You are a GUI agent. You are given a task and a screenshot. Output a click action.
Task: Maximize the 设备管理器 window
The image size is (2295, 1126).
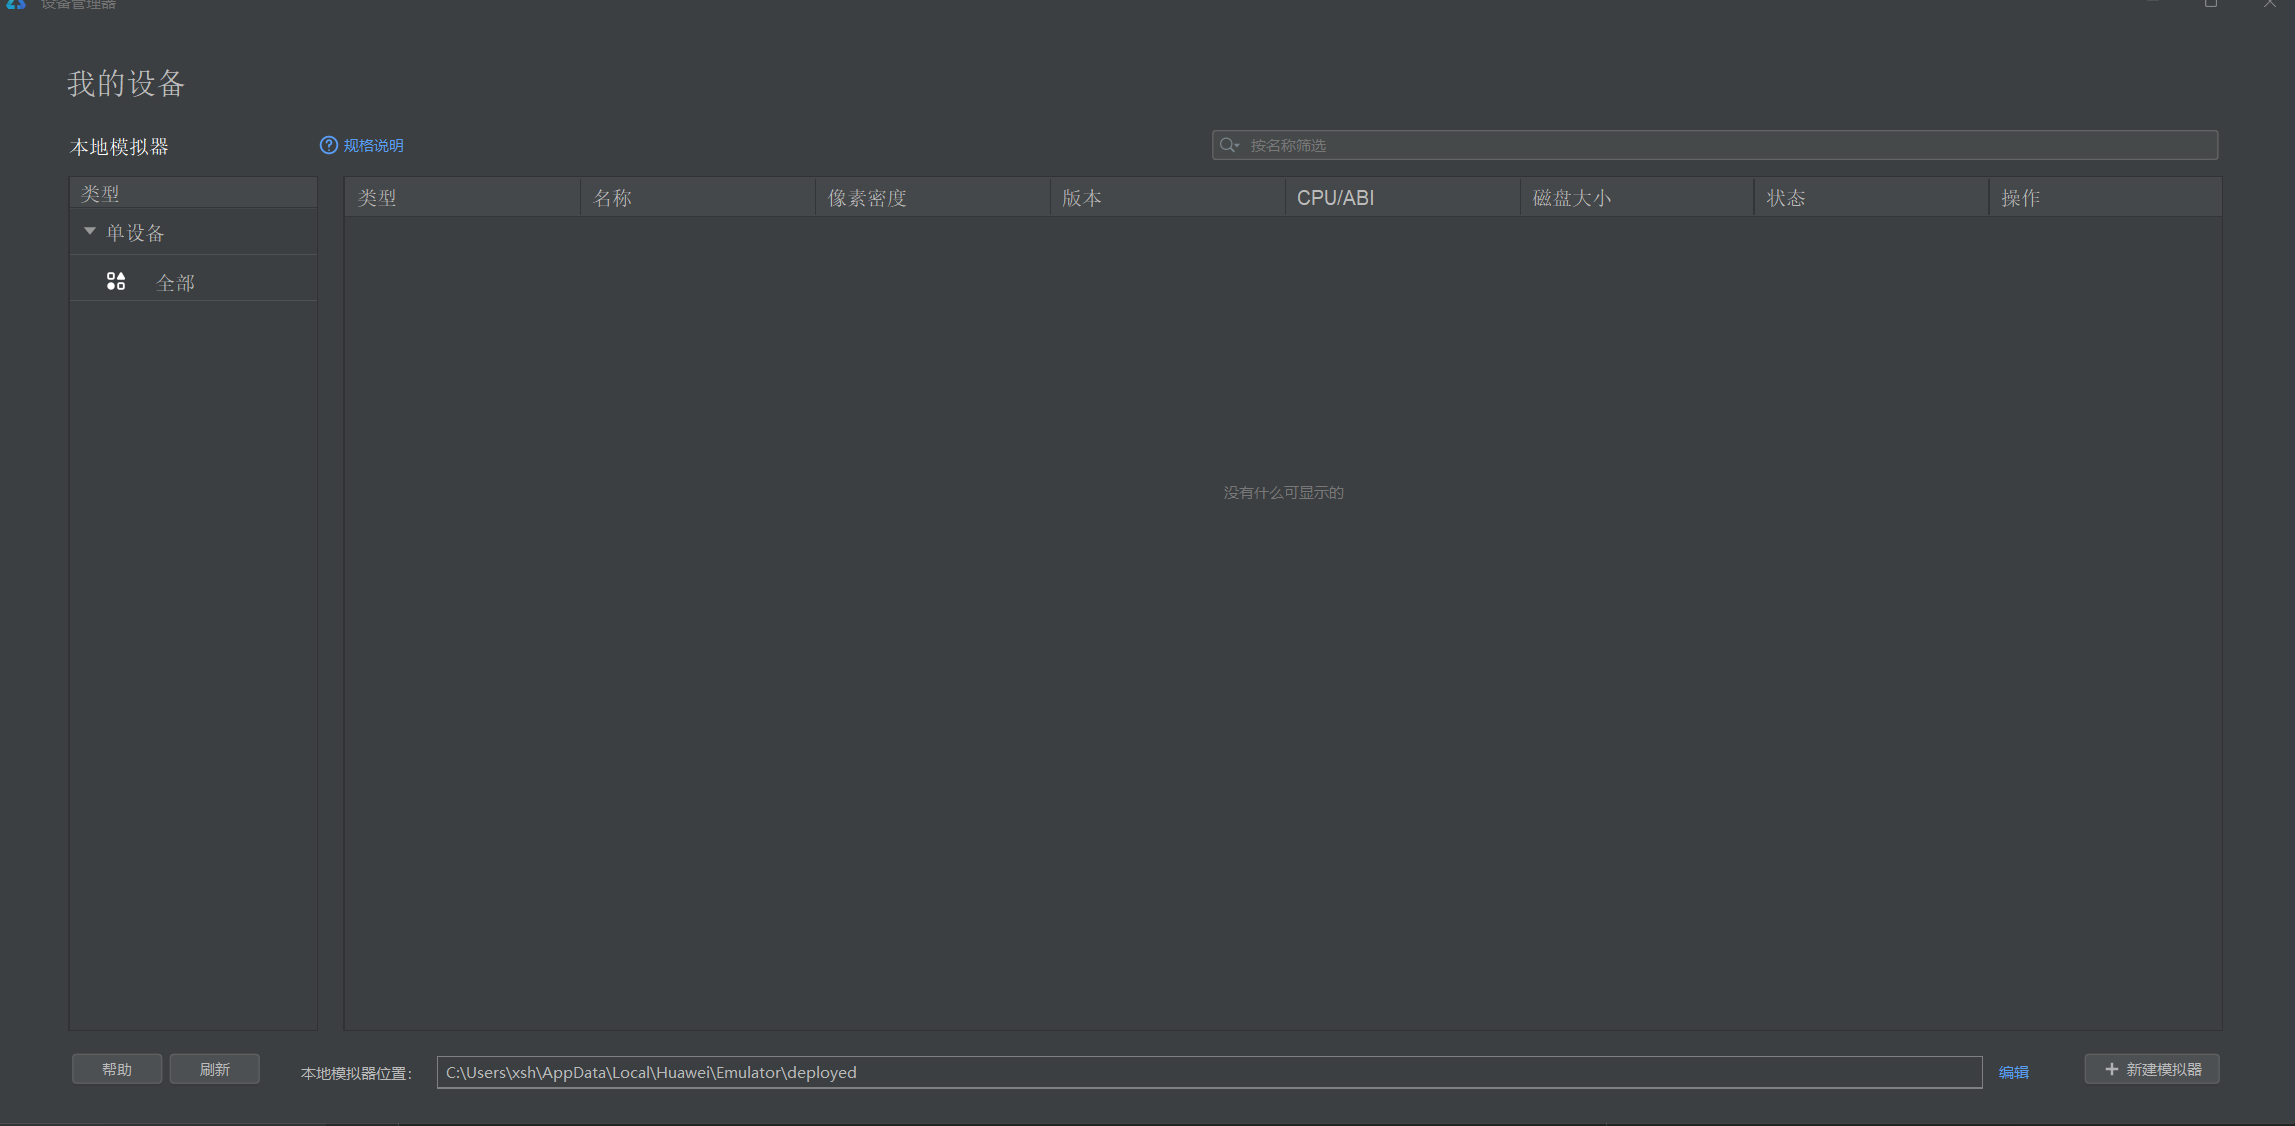pos(2210,4)
